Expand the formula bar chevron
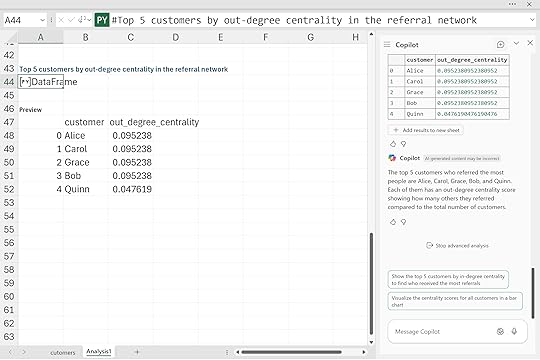The width and height of the screenshot is (540, 360). coord(532,20)
